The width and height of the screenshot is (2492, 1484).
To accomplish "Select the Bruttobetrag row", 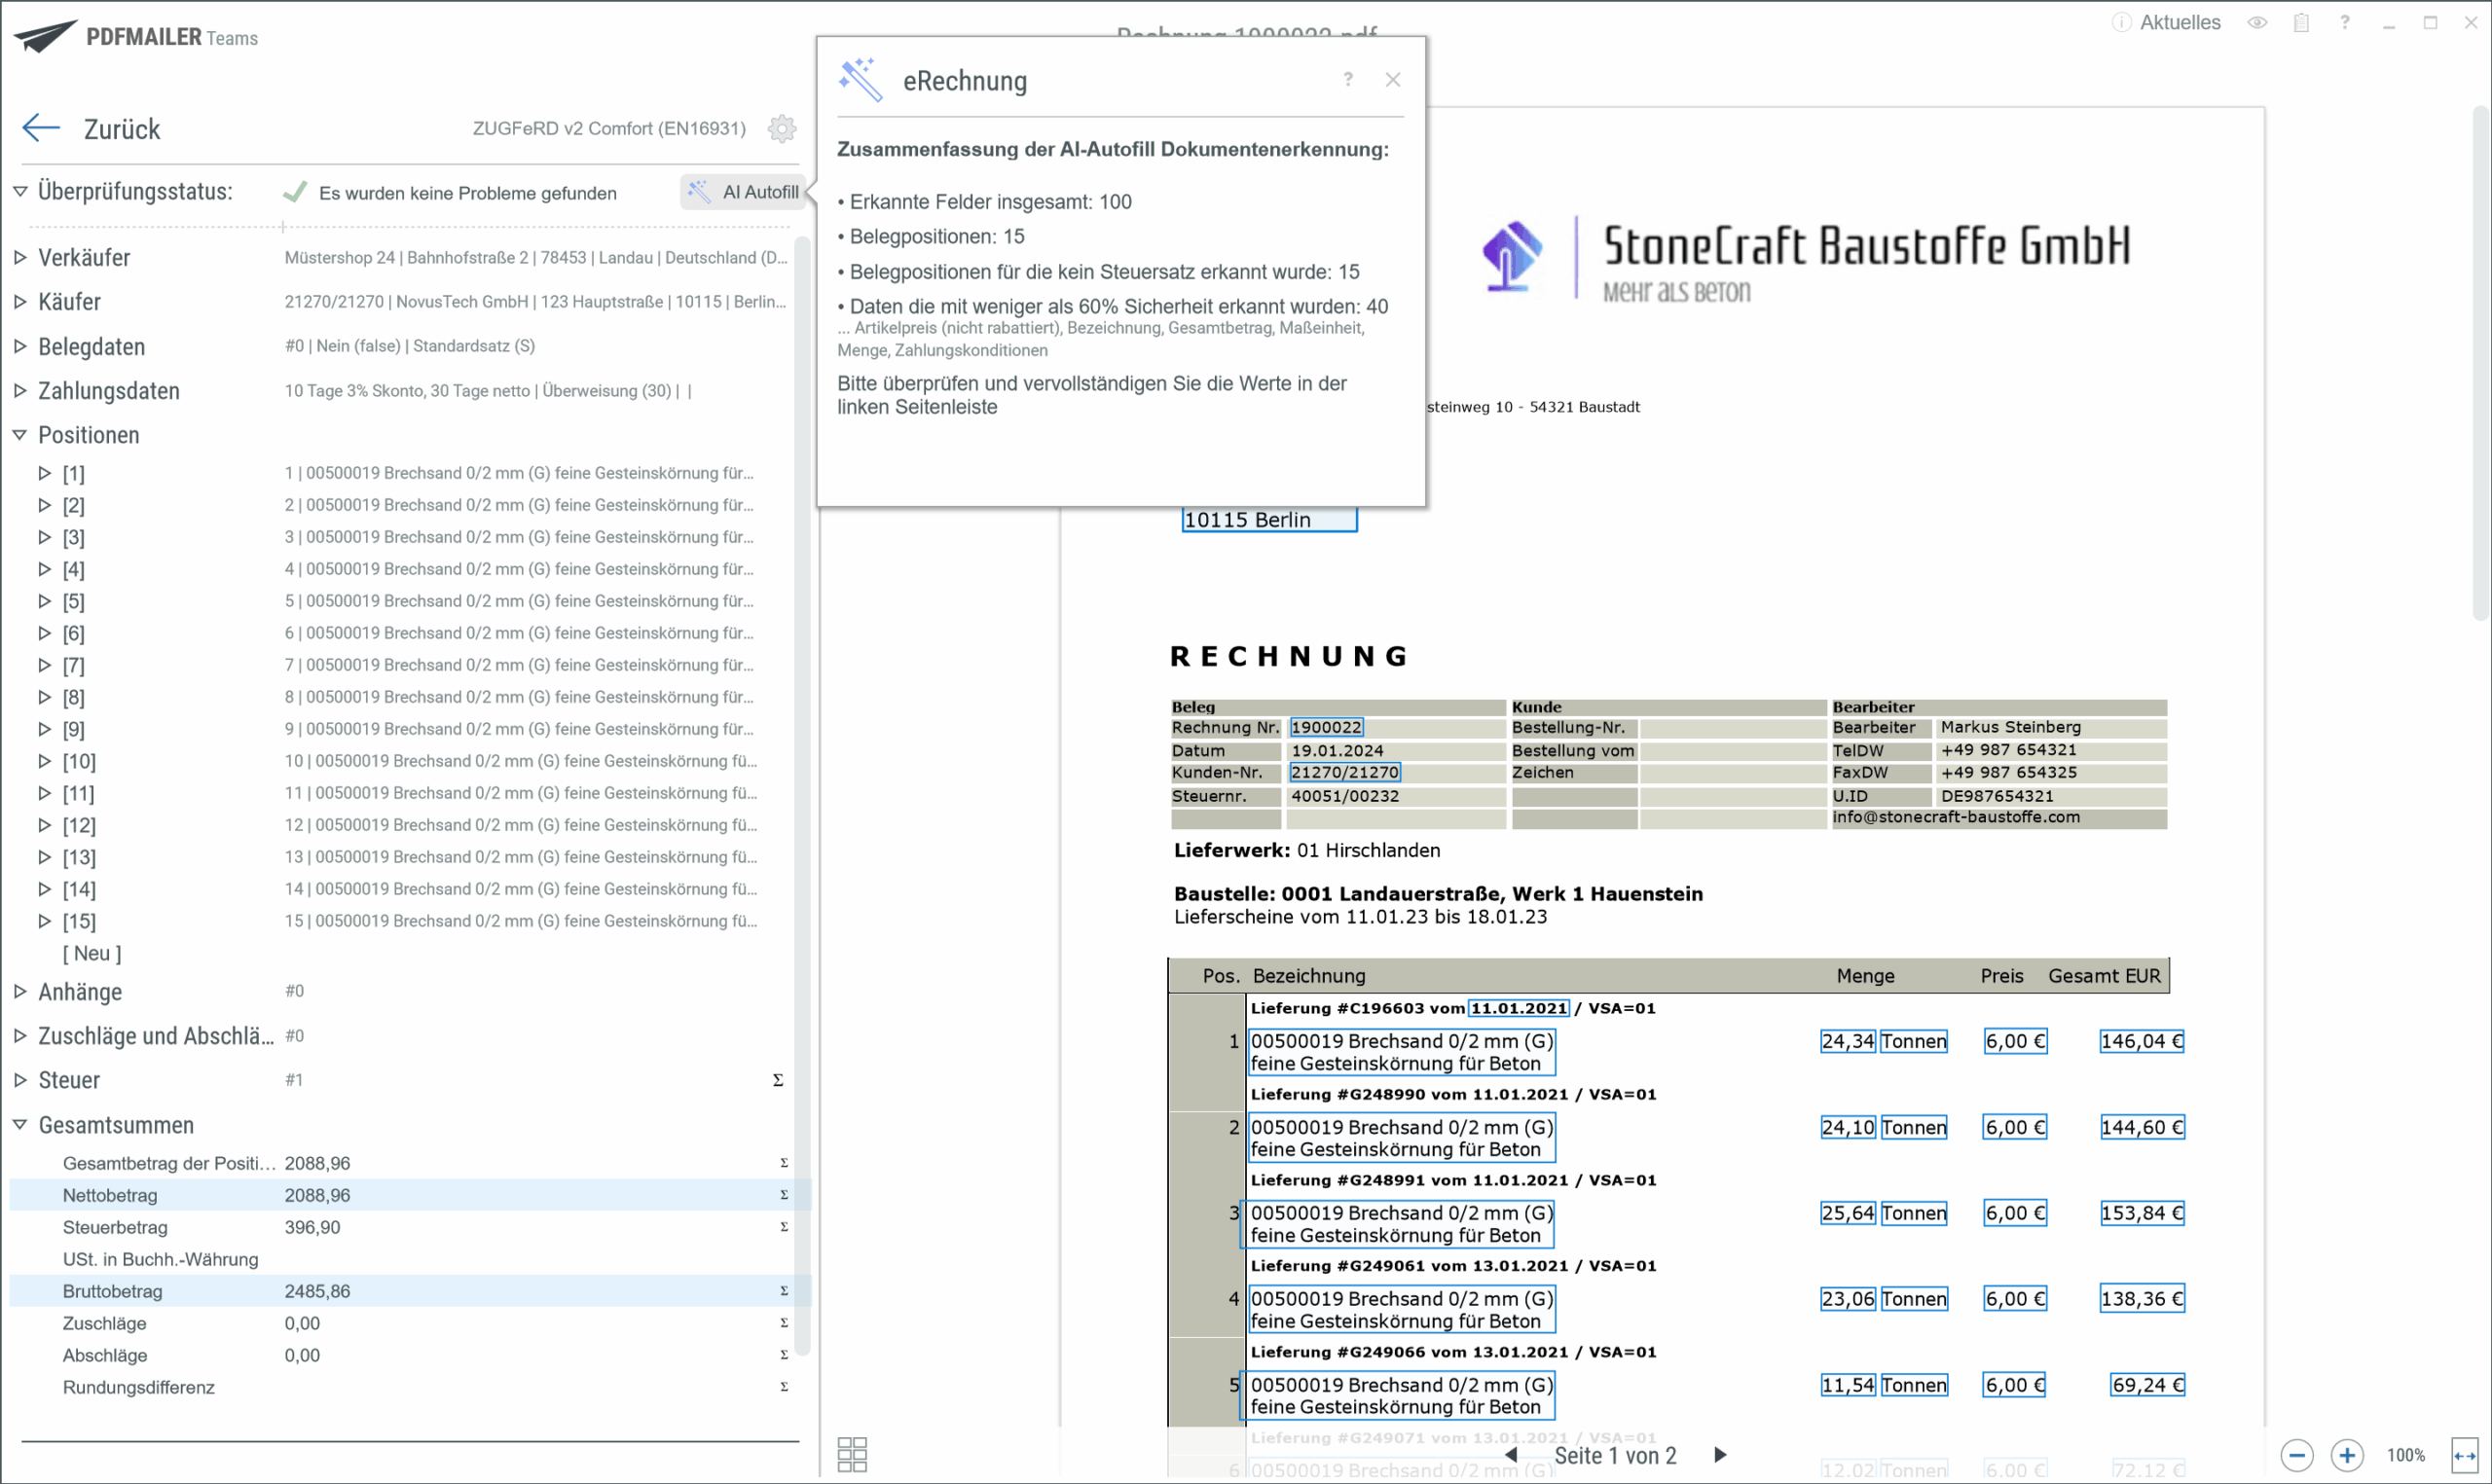I will (x=112, y=1291).
